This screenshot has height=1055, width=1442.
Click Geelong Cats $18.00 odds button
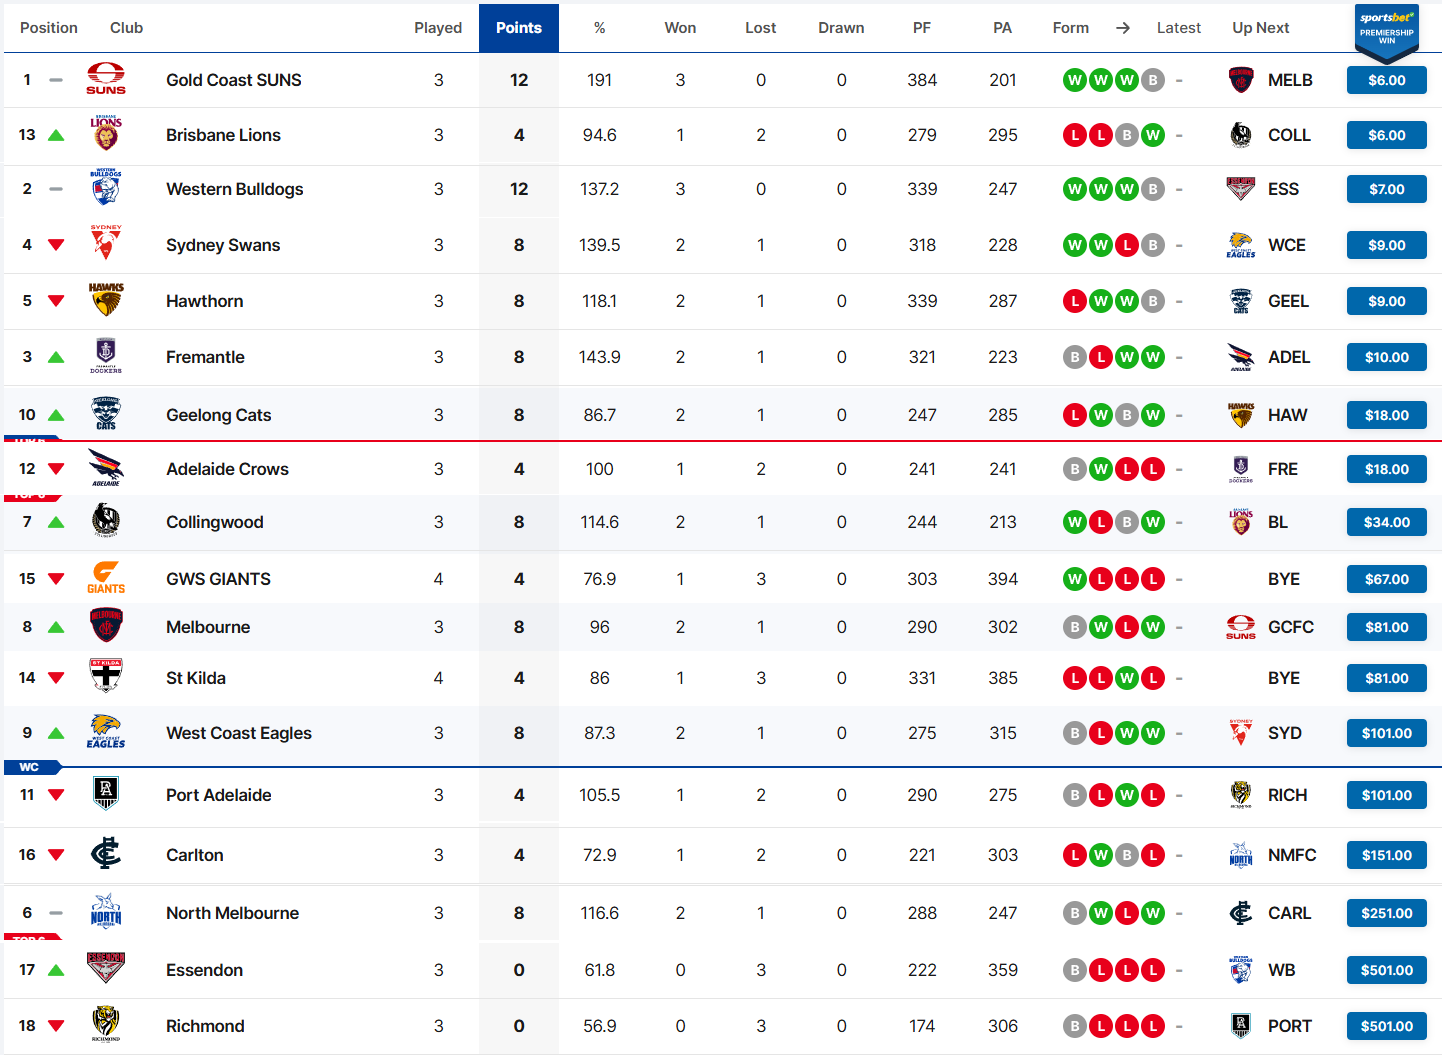pyautogui.click(x=1387, y=415)
